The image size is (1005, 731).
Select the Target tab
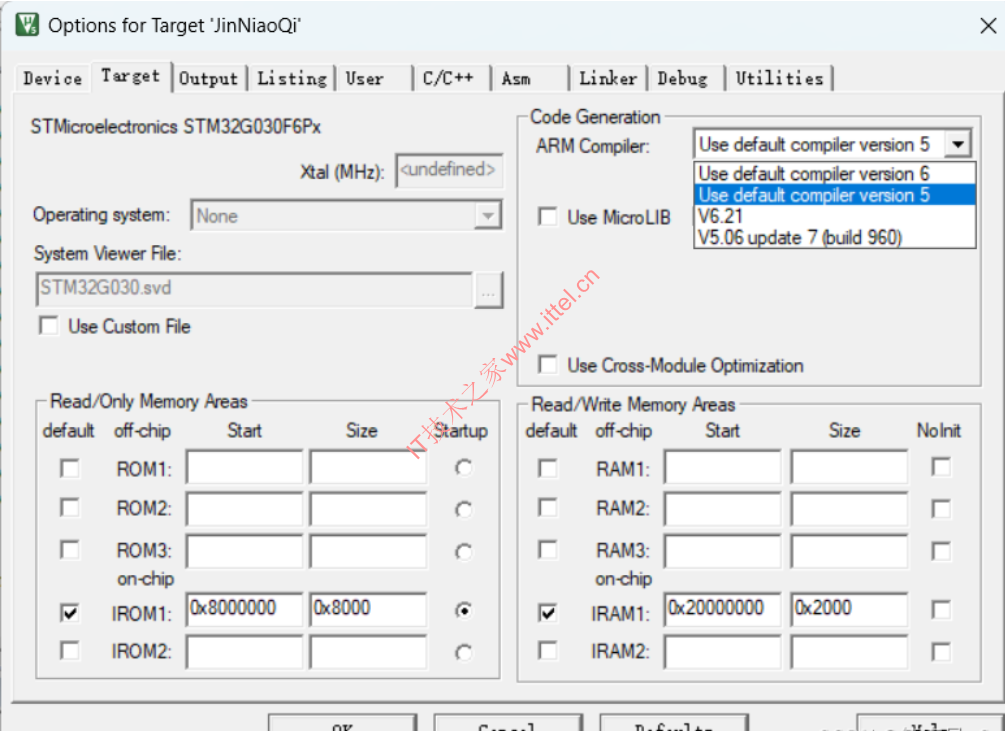[131, 76]
